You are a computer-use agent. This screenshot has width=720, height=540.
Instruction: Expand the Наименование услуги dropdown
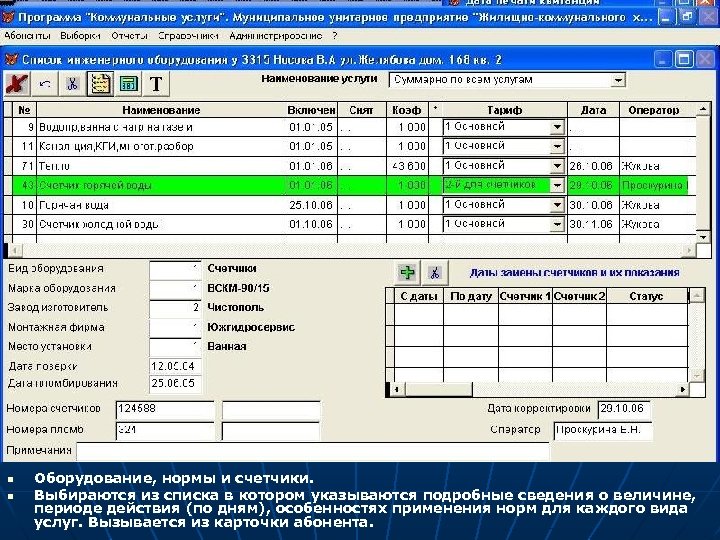coord(619,80)
